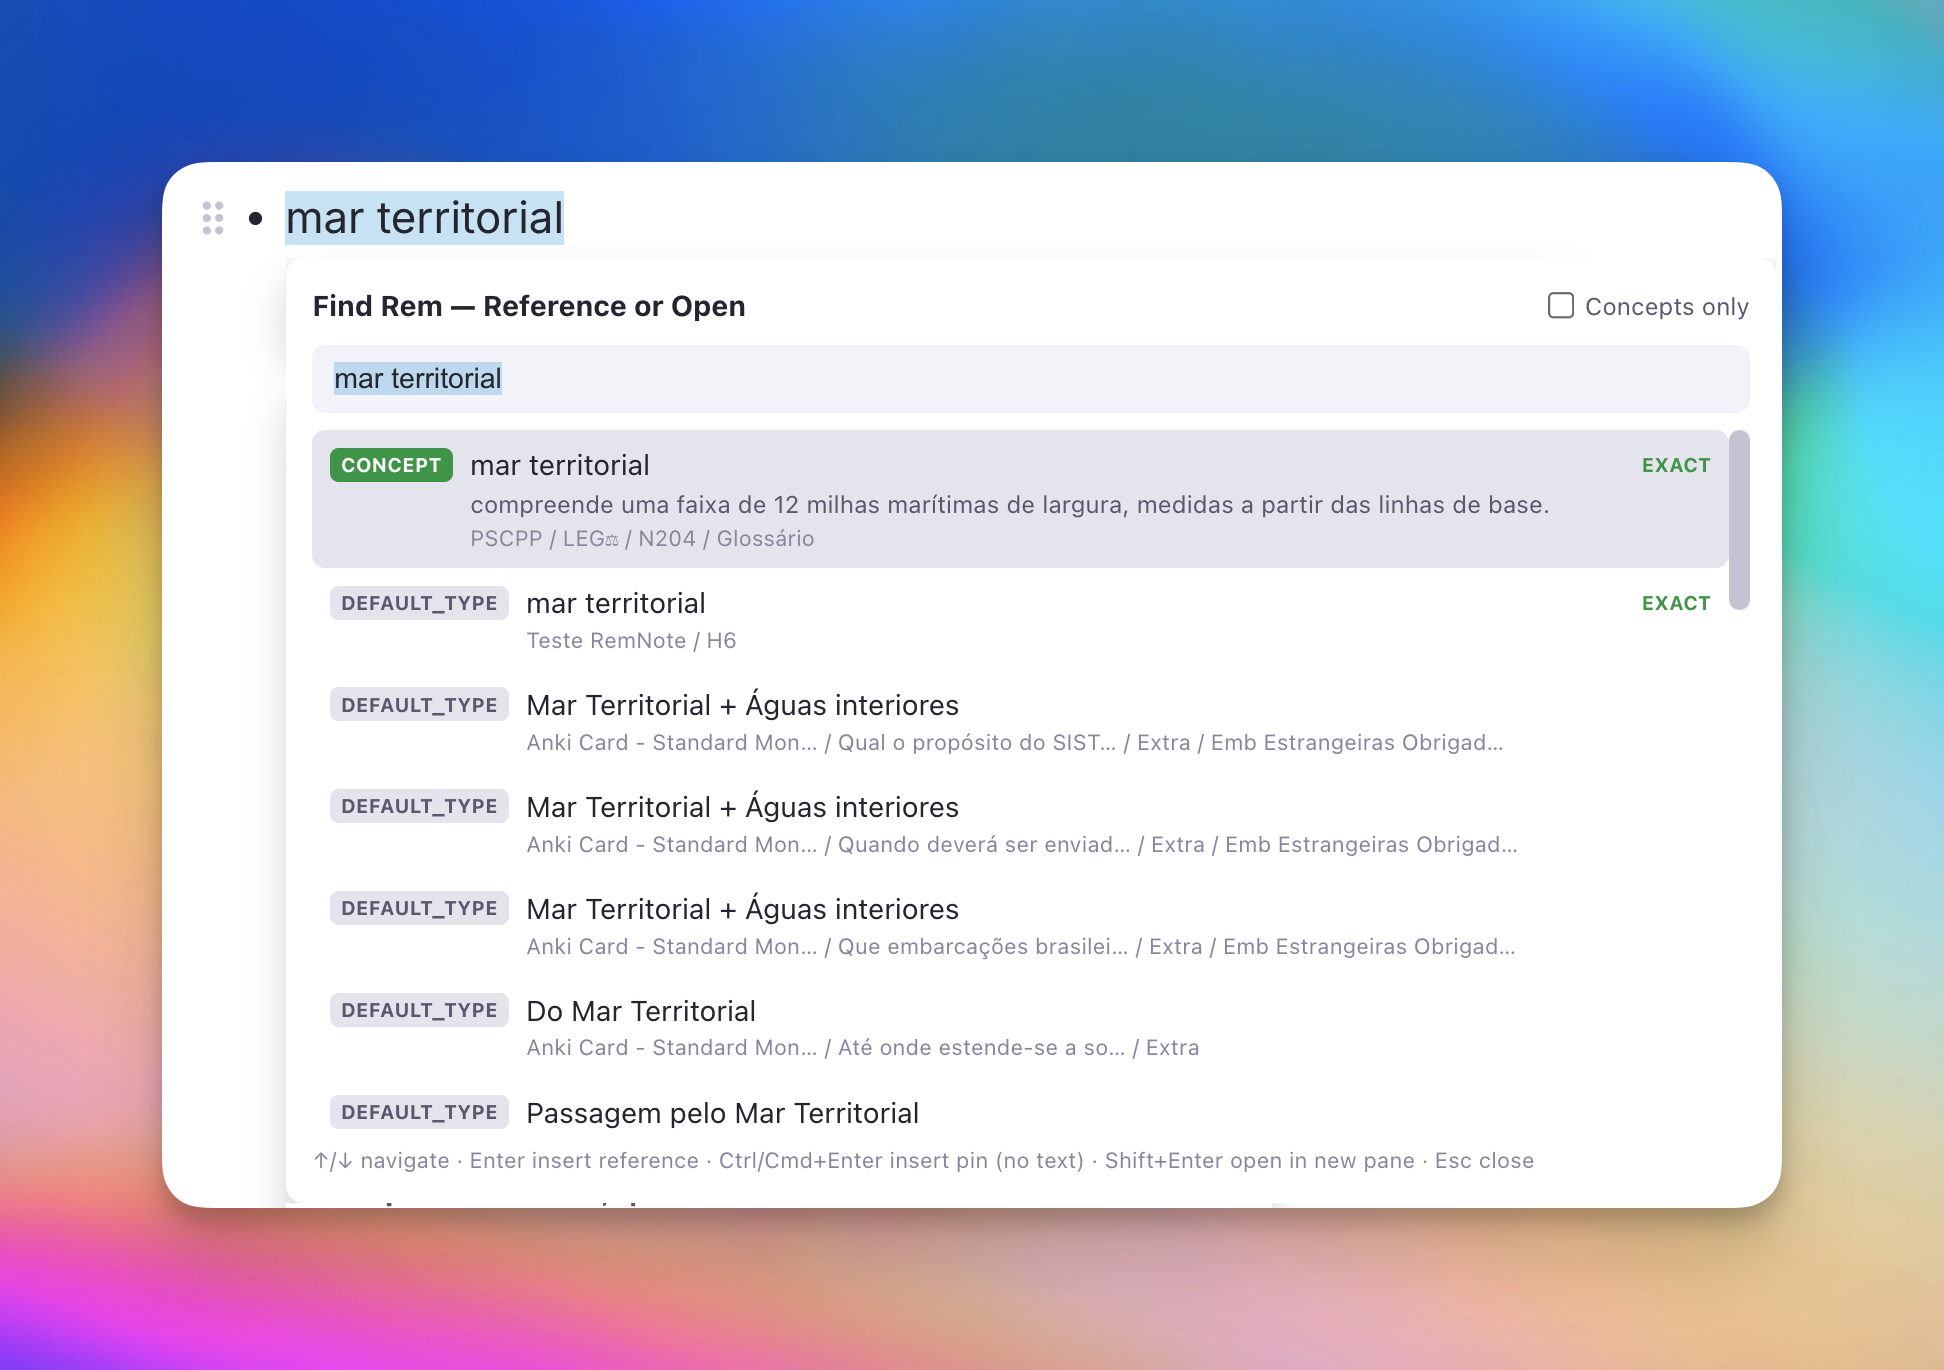The width and height of the screenshot is (1944, 1370).
Task: Enable the Concepts only checkbox
Action: click(1561, 305)
